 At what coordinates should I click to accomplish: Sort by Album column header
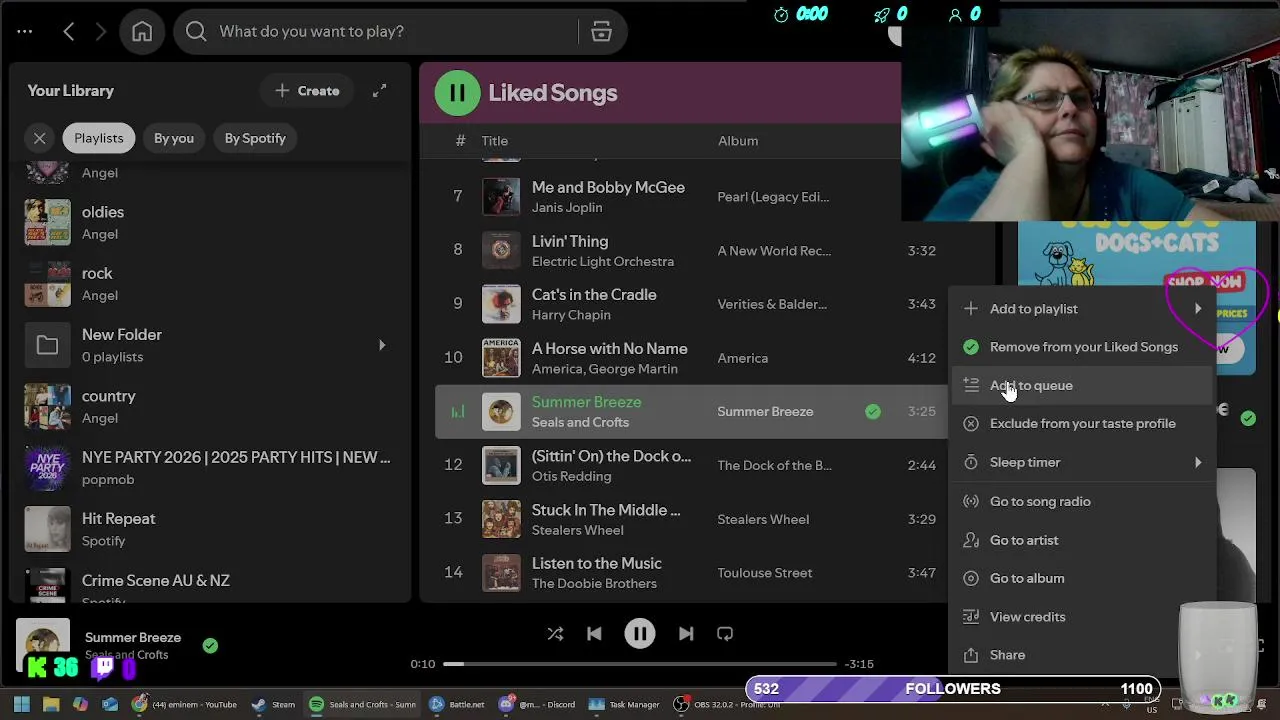coord(738,141)
